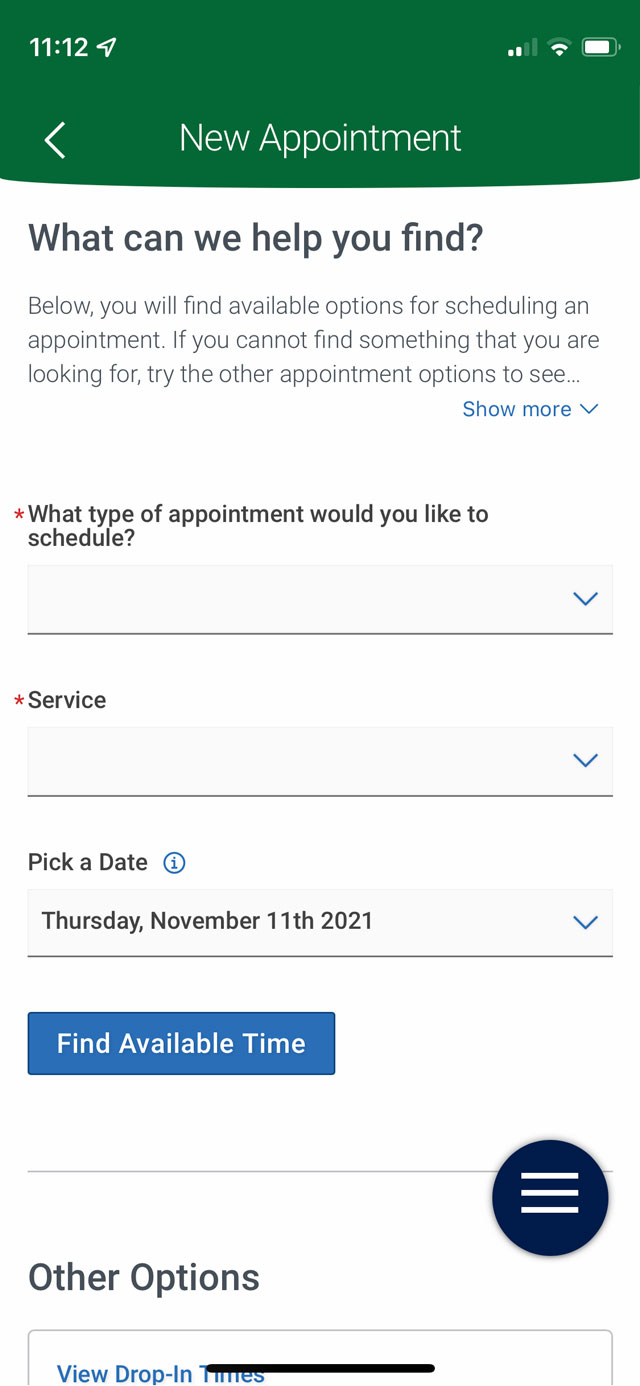Tap the Pick a Date info icon

[174, 863]
